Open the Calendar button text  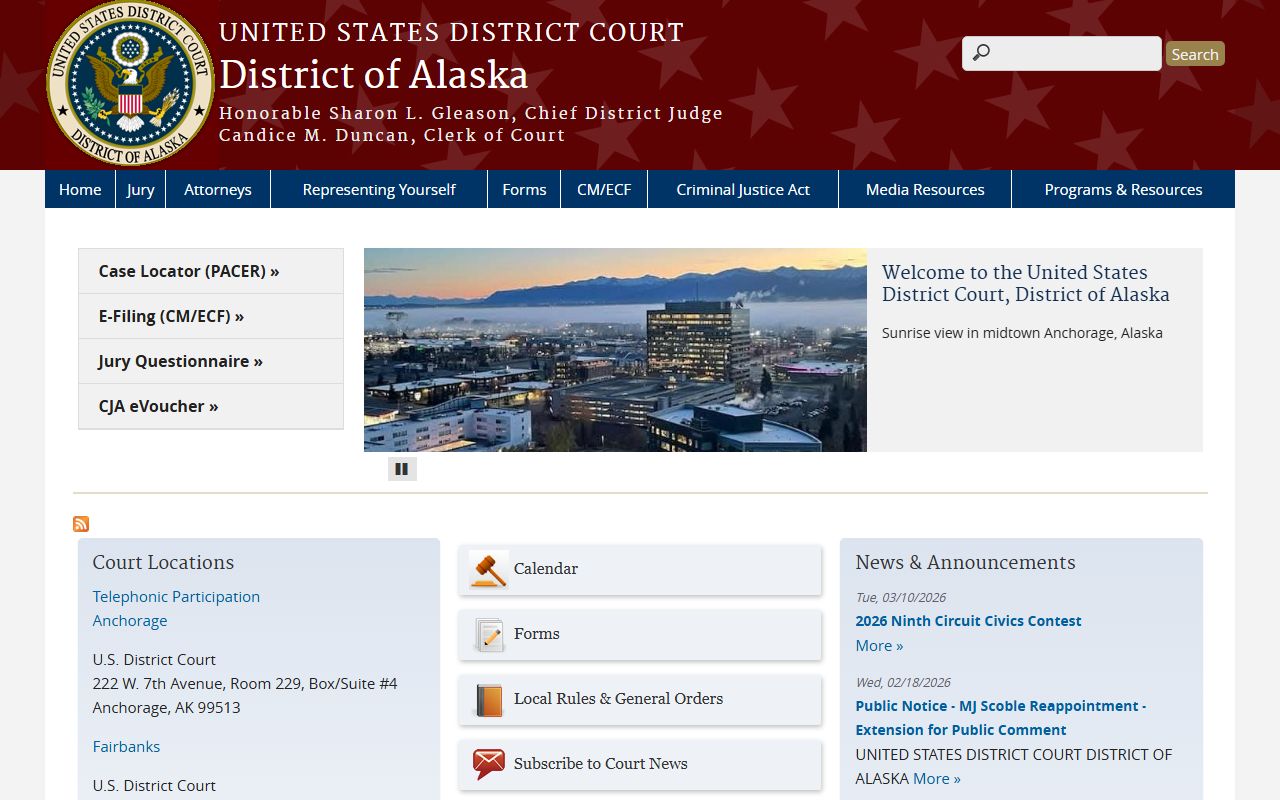546,569
